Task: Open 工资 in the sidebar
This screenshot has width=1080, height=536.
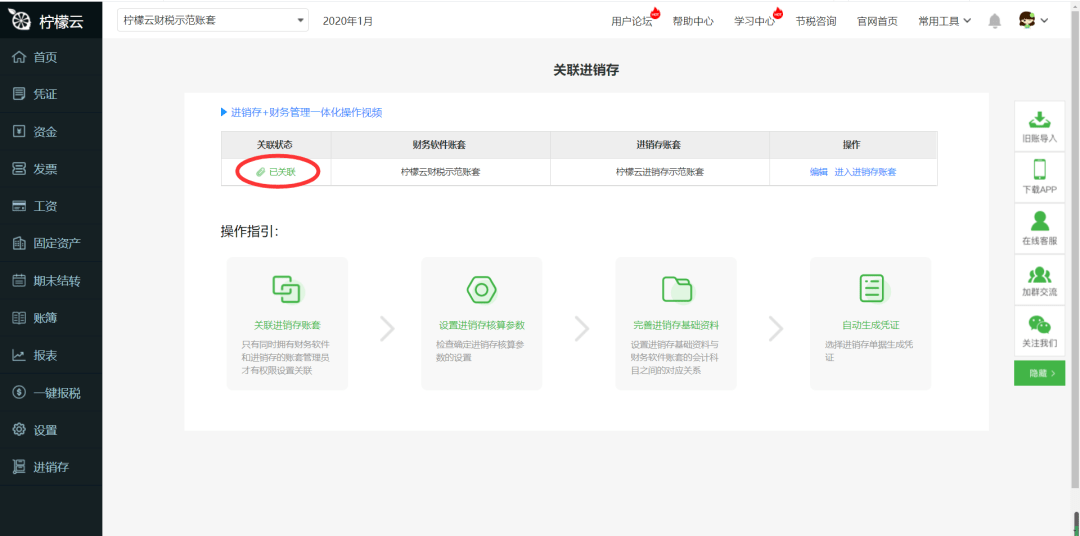Action: point(51,206)
